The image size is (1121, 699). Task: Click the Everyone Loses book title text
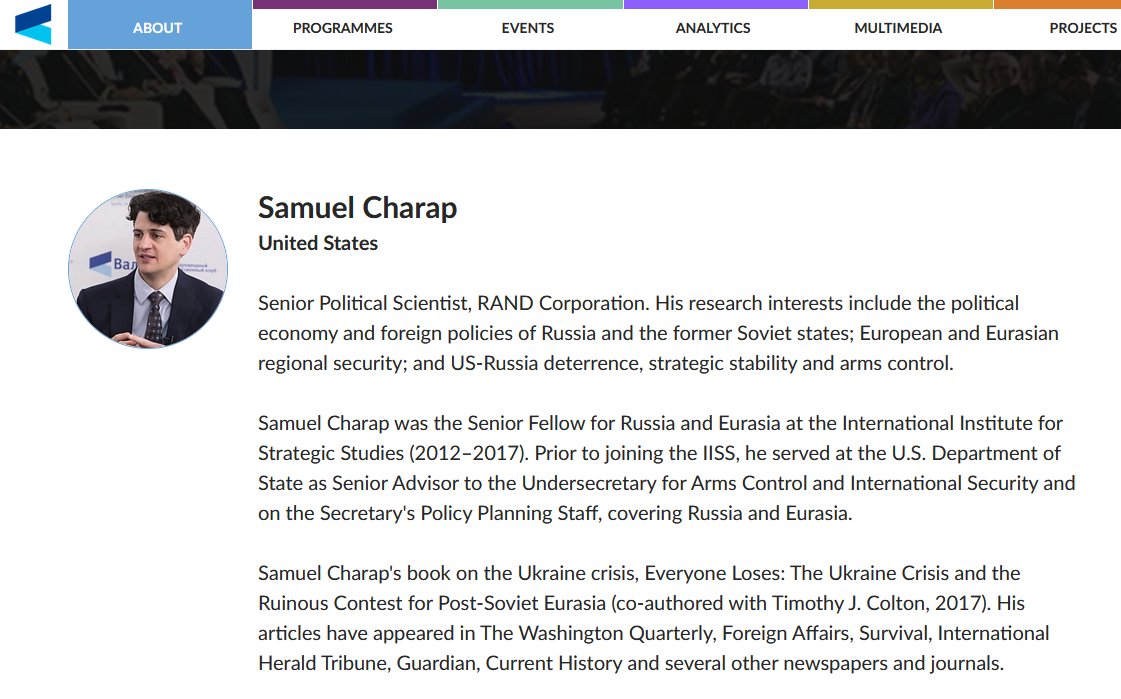713,573
